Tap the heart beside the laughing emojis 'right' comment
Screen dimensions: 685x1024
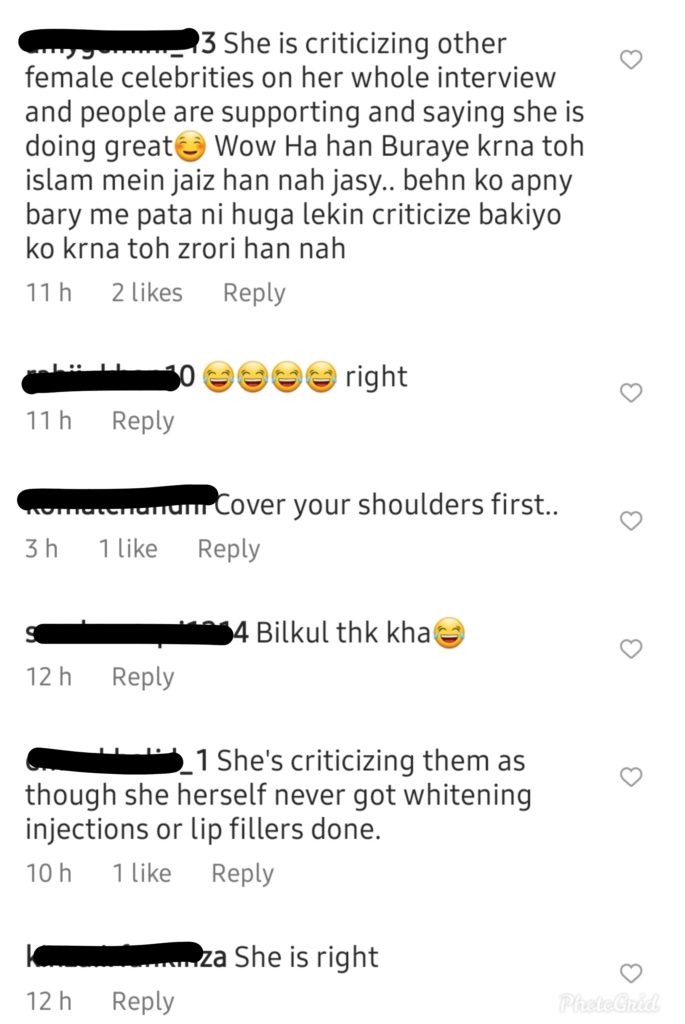coord(631,392)
